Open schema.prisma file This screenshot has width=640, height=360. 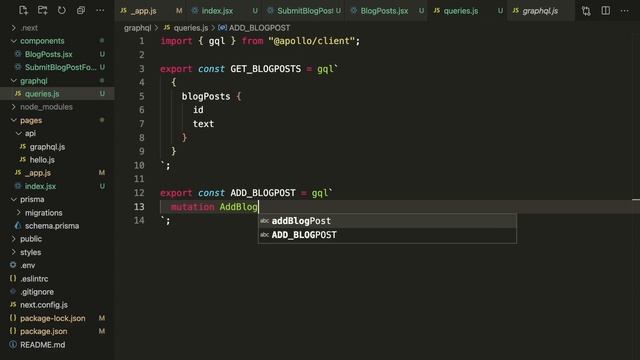[x=57, y=226]
